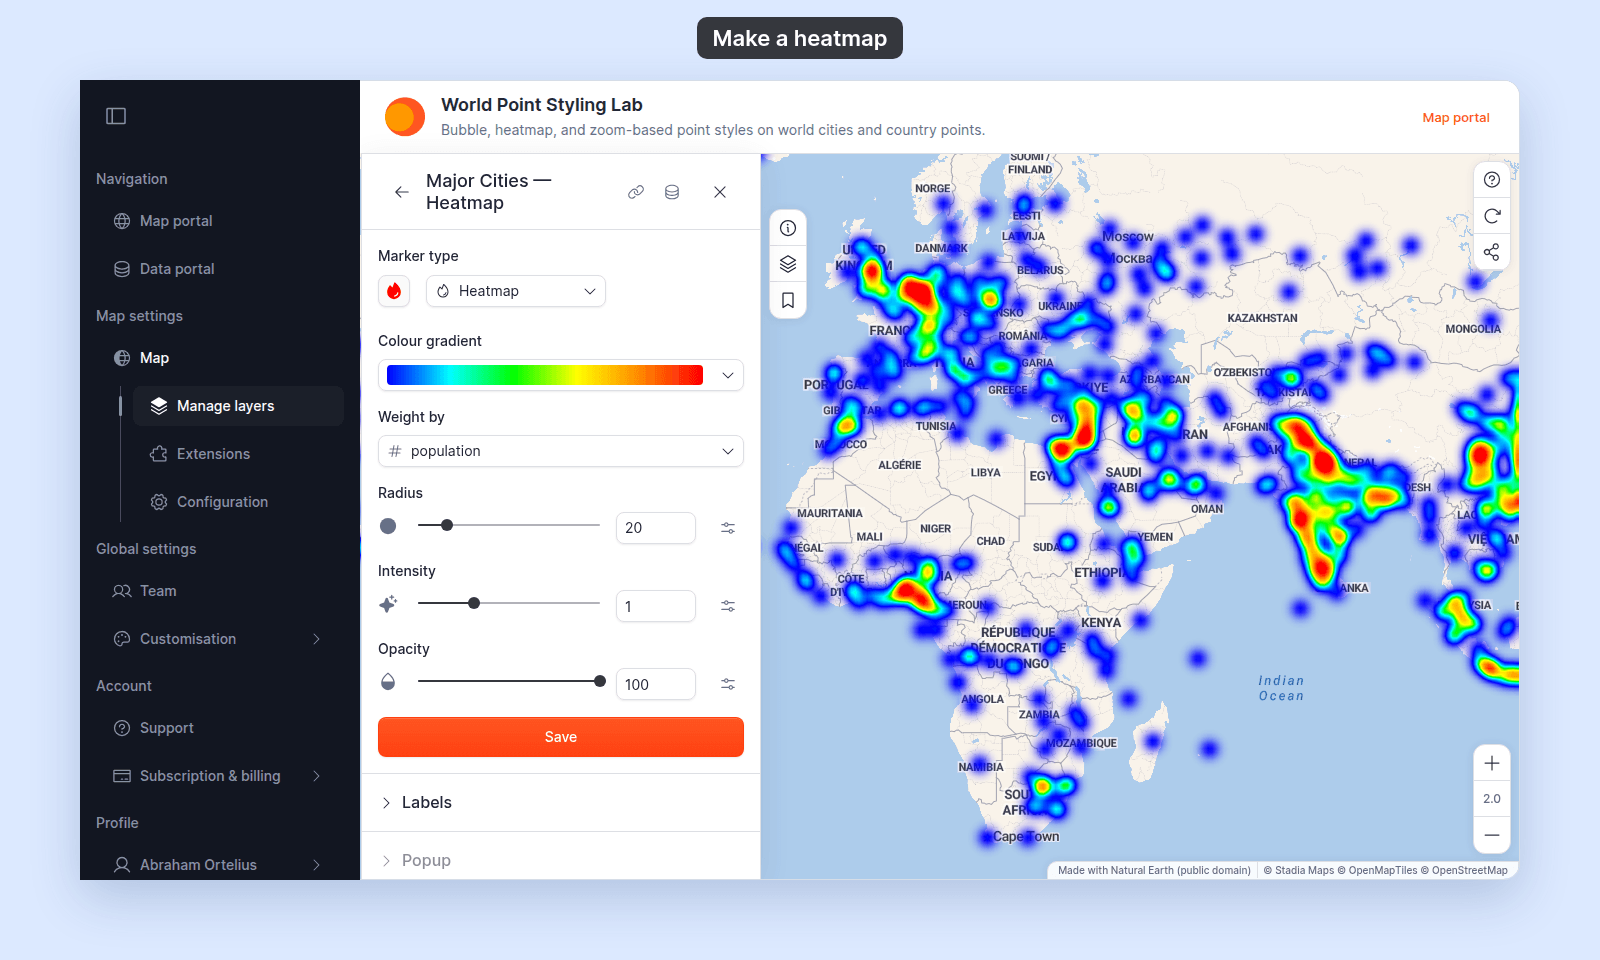Open Opacity advanced settings sliders icon
This screenshot has width=1600, height=960.
click(728, 684)
